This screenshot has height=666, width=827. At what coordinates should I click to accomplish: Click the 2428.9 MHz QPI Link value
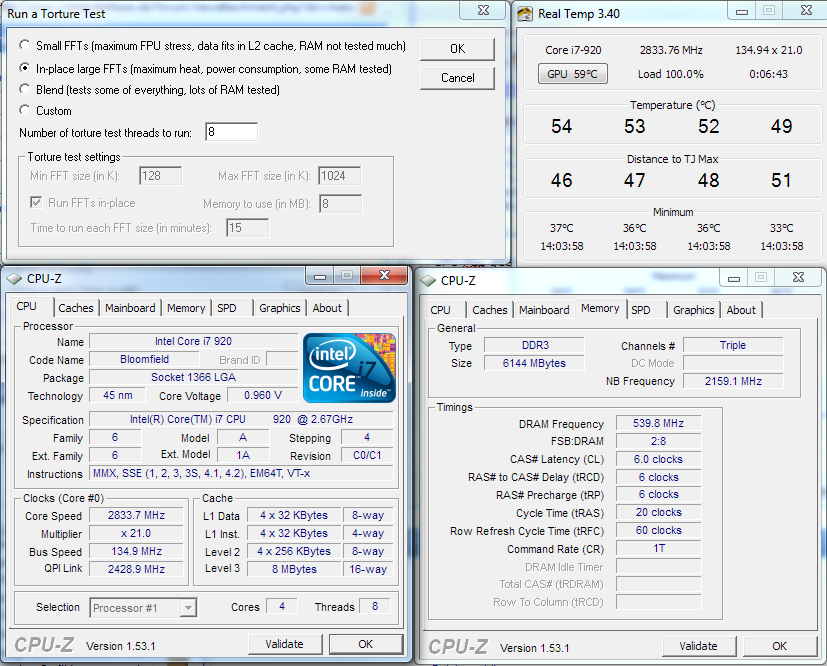[x=136, y=569]
